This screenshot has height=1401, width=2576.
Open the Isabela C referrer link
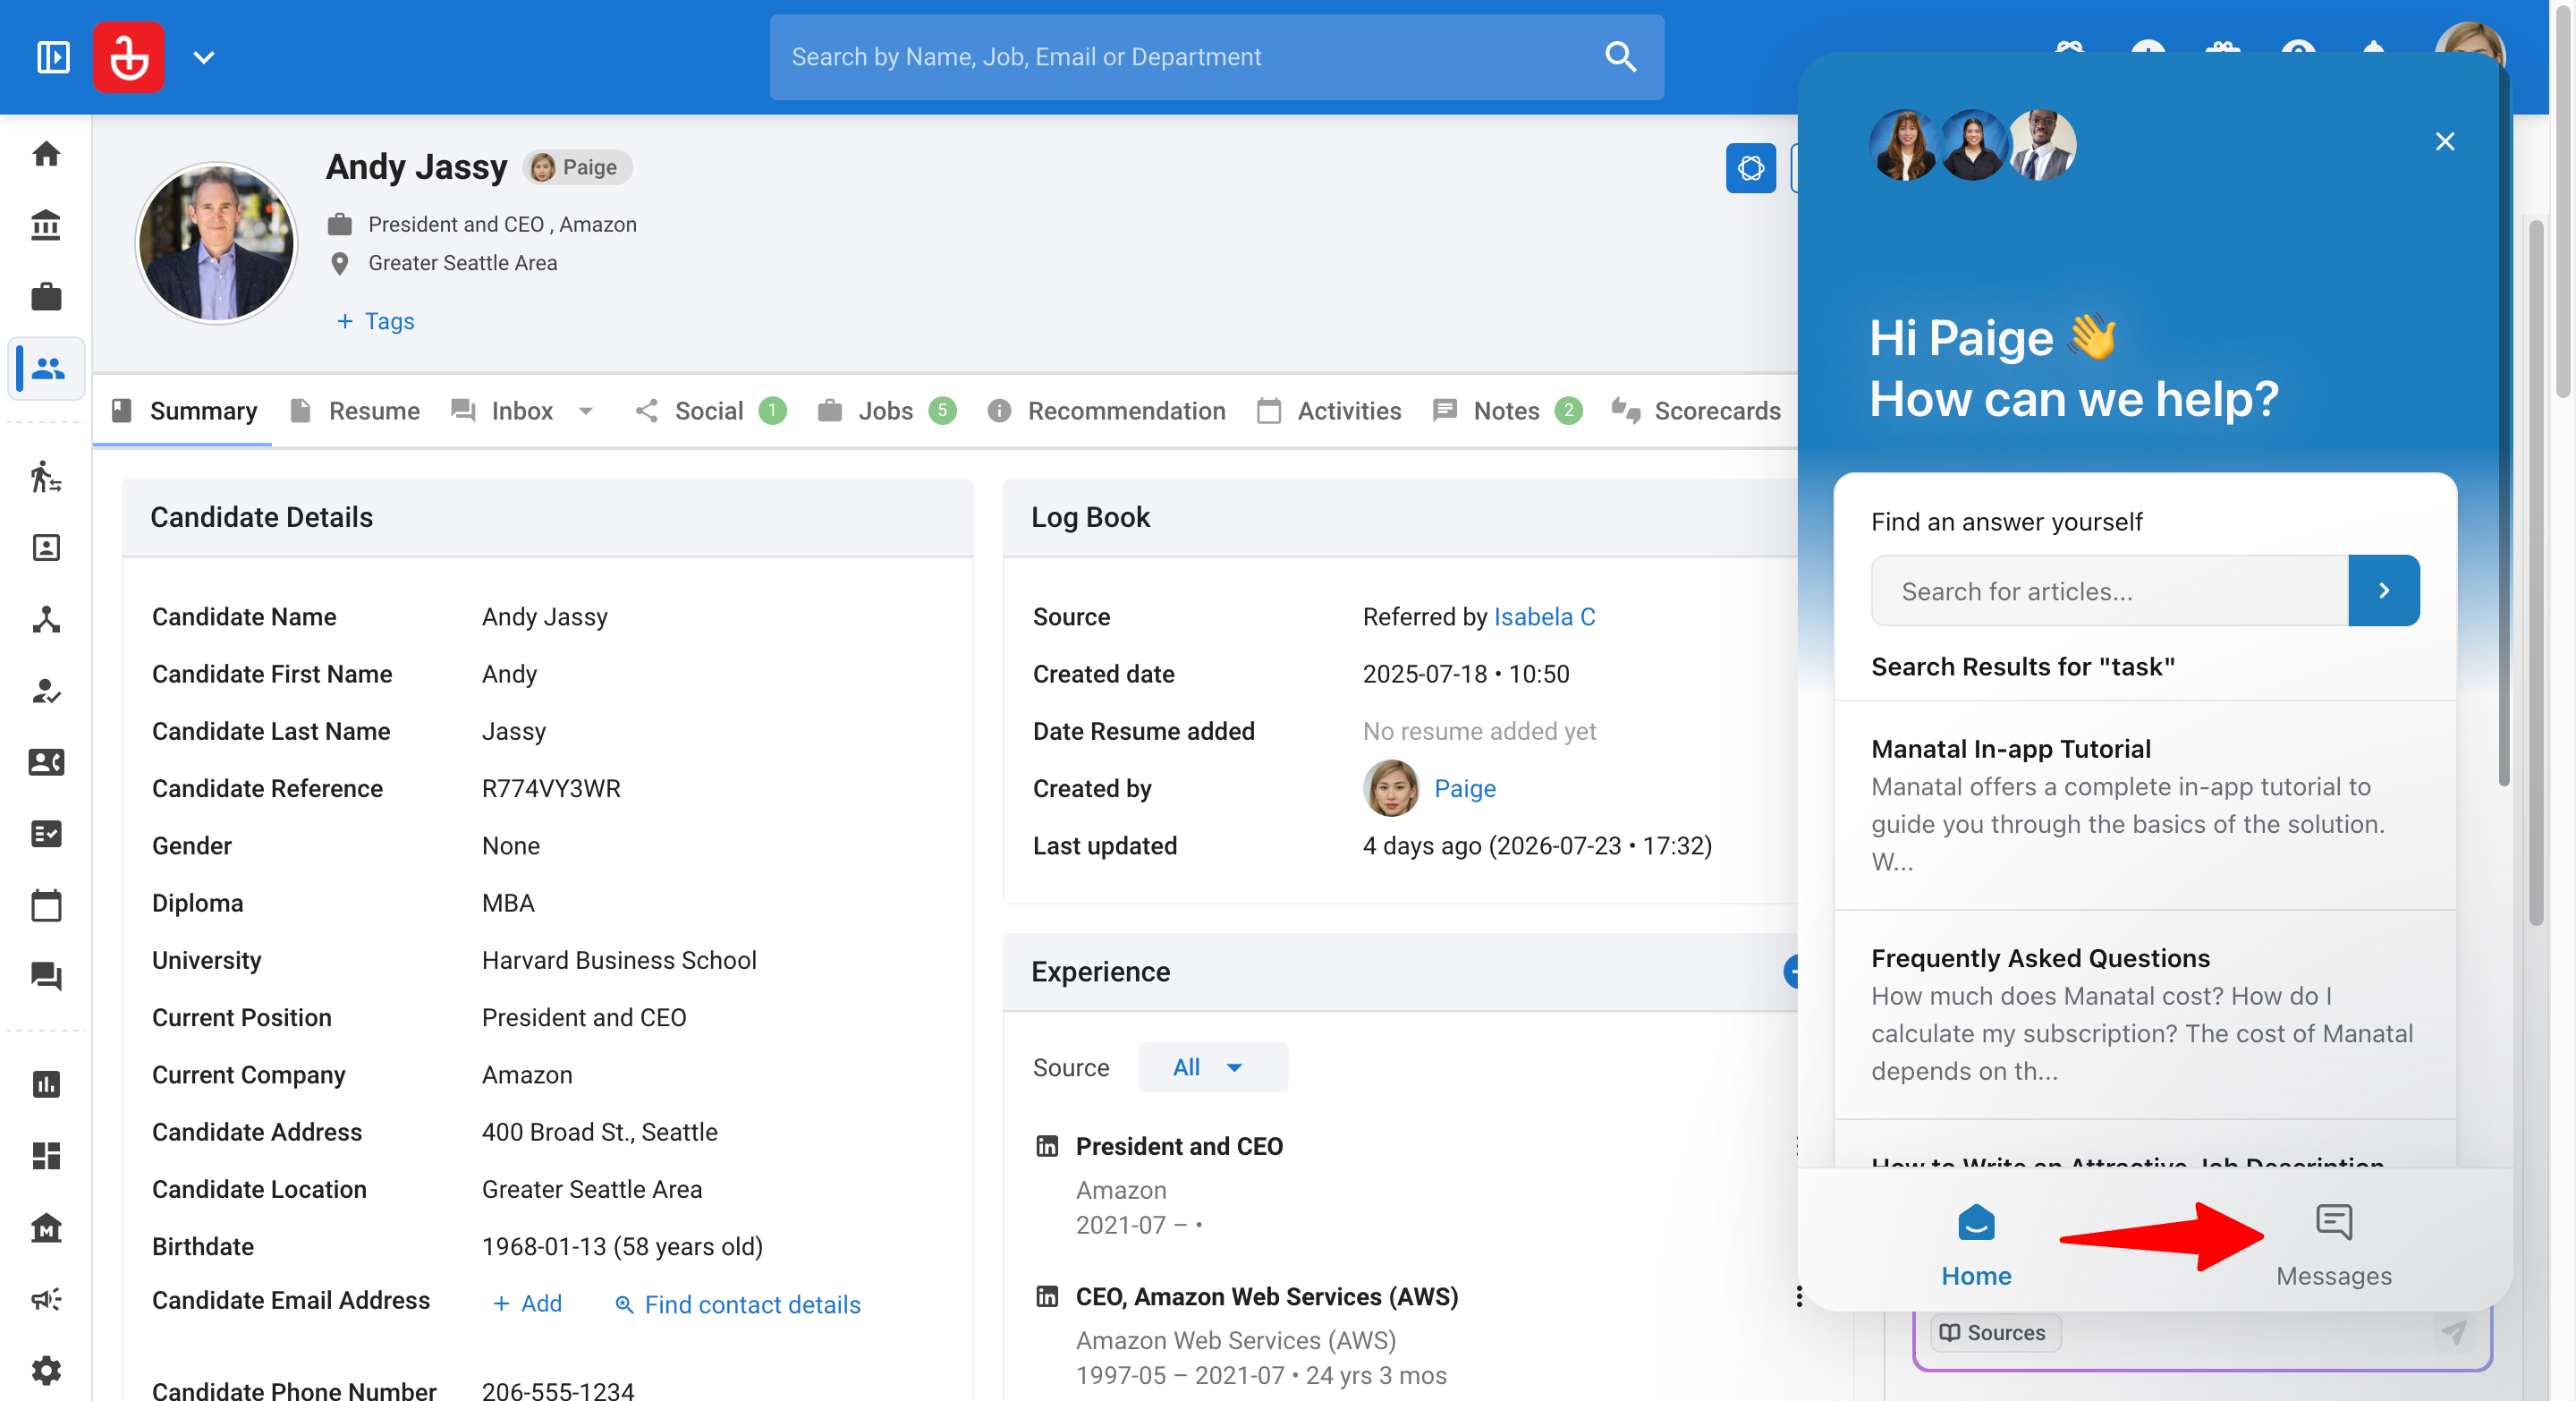1544,617
